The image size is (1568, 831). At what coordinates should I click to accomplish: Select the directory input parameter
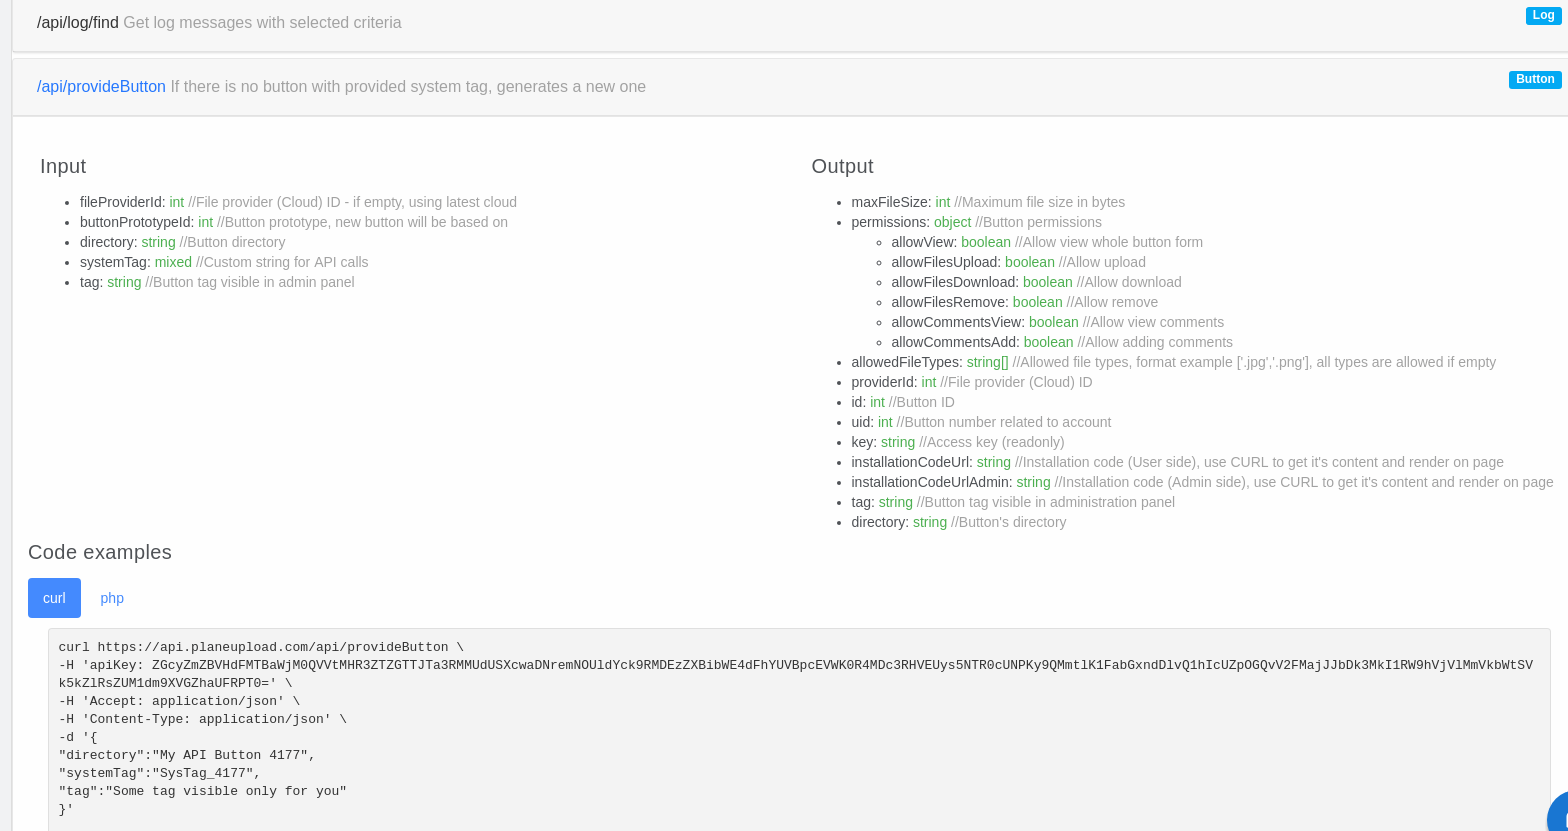[x=182, y=242]
